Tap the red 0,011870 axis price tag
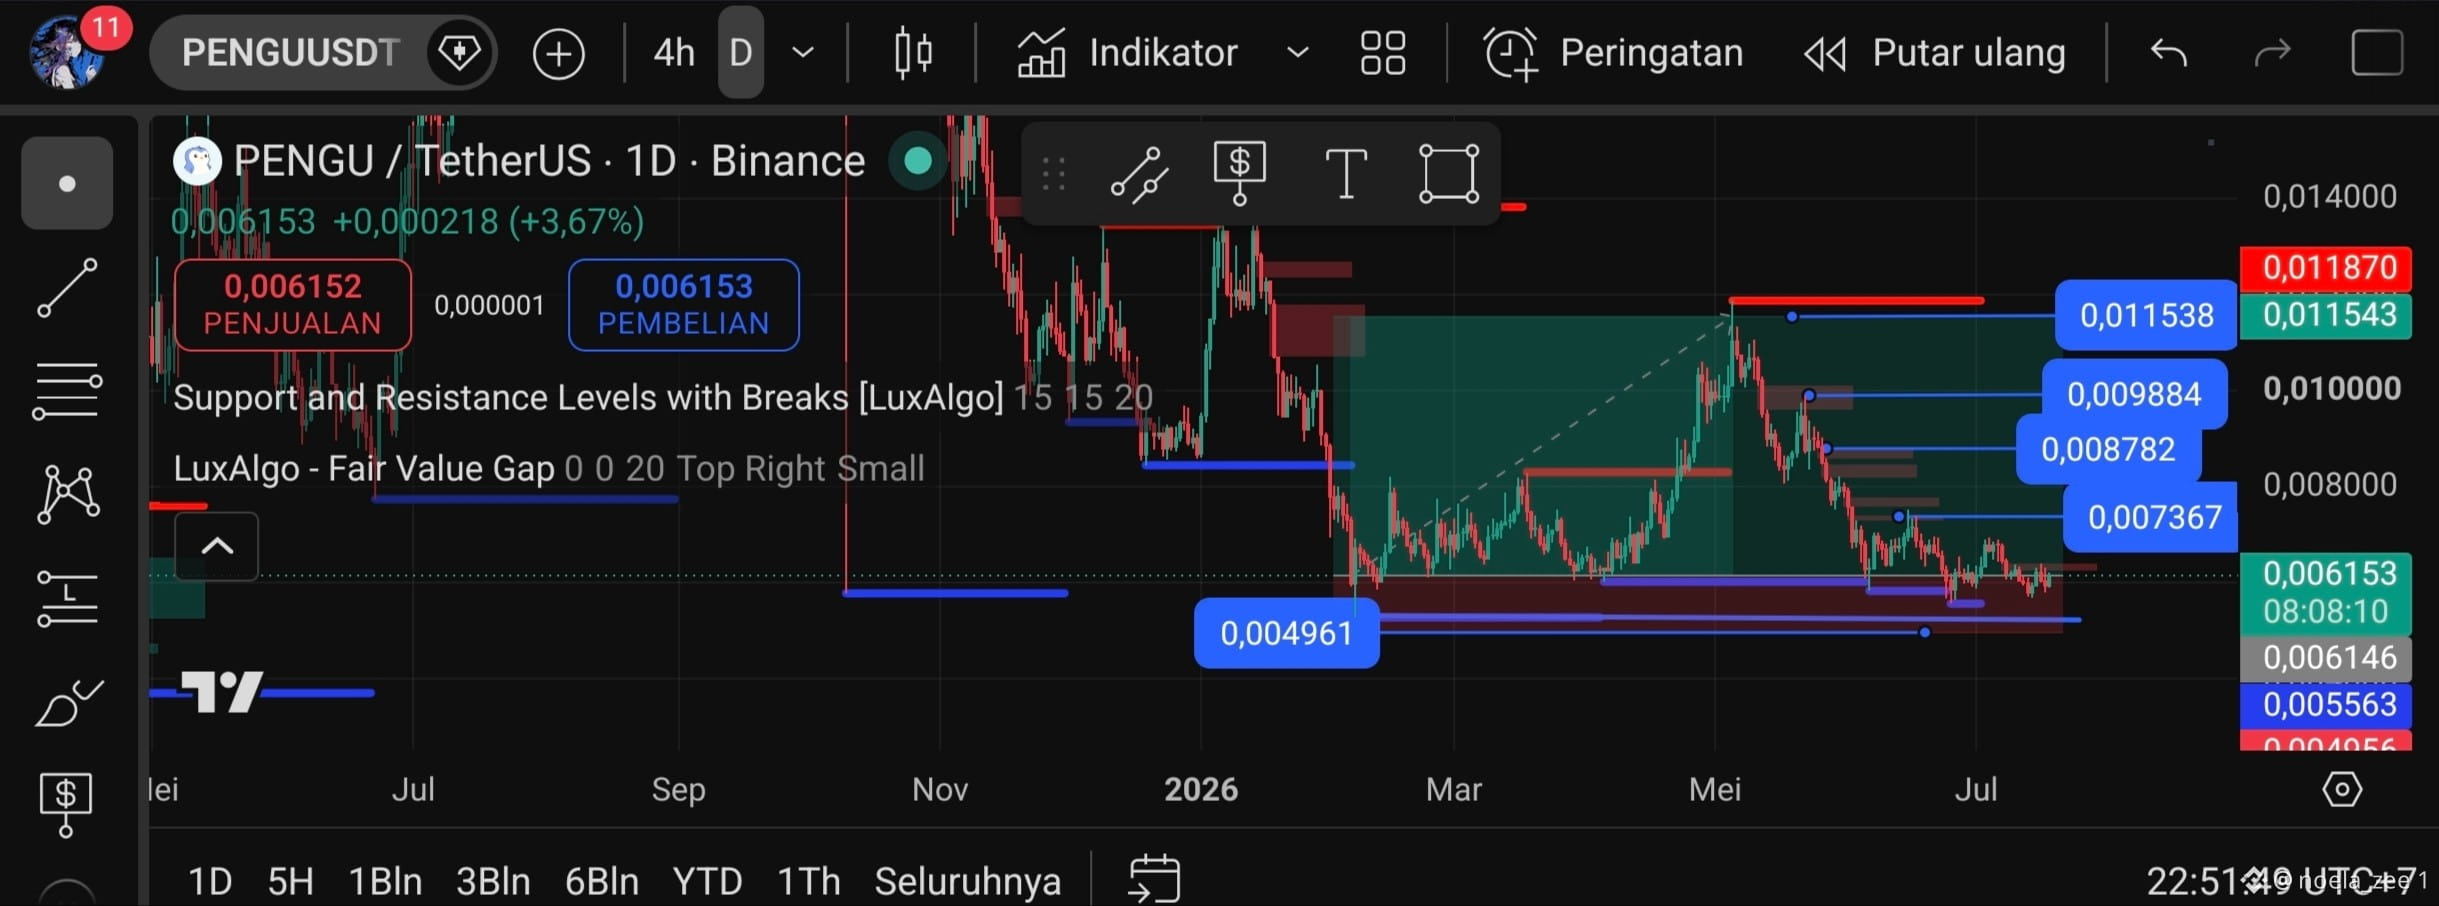 coord(2326,268)
